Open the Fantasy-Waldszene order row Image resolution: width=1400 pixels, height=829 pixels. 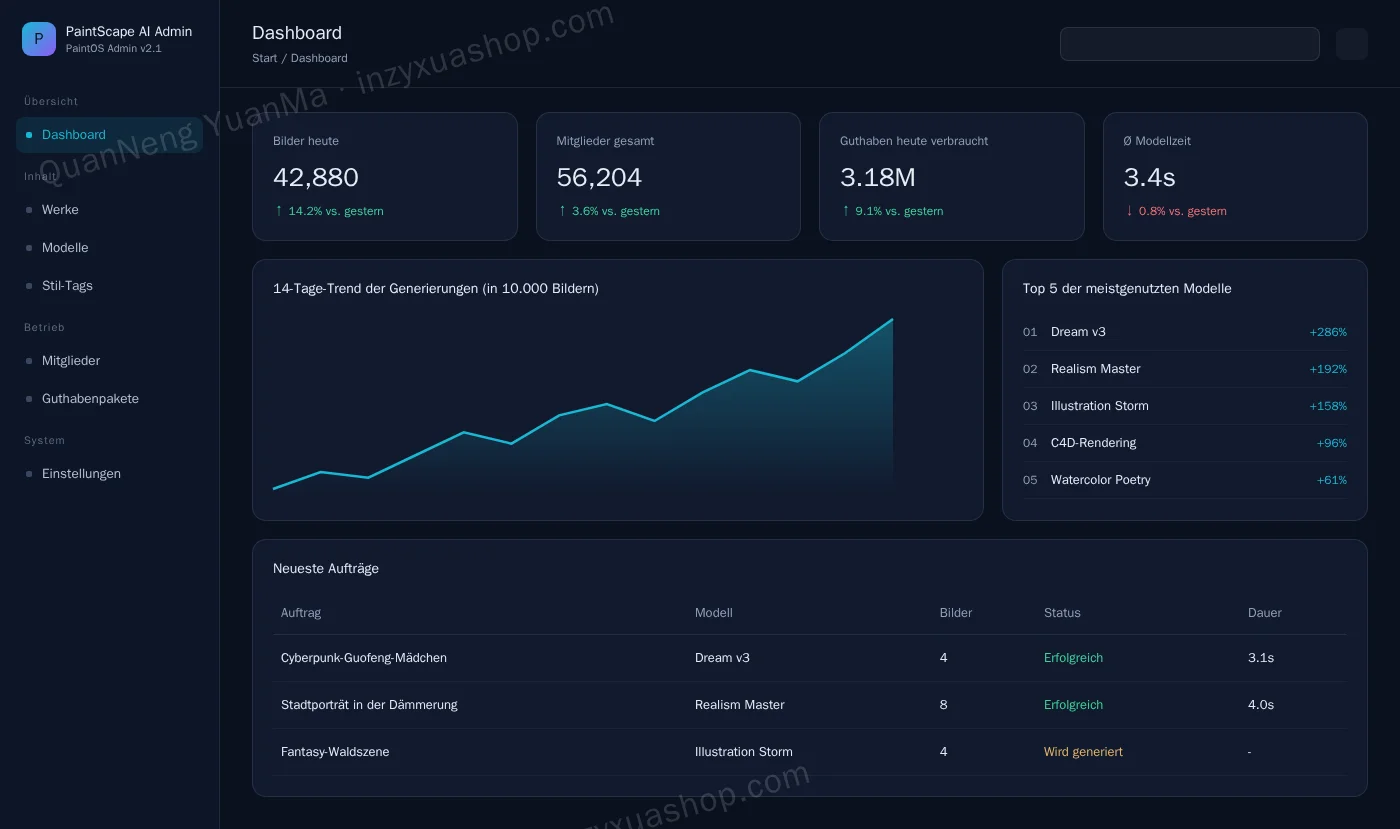click(810, 752)
